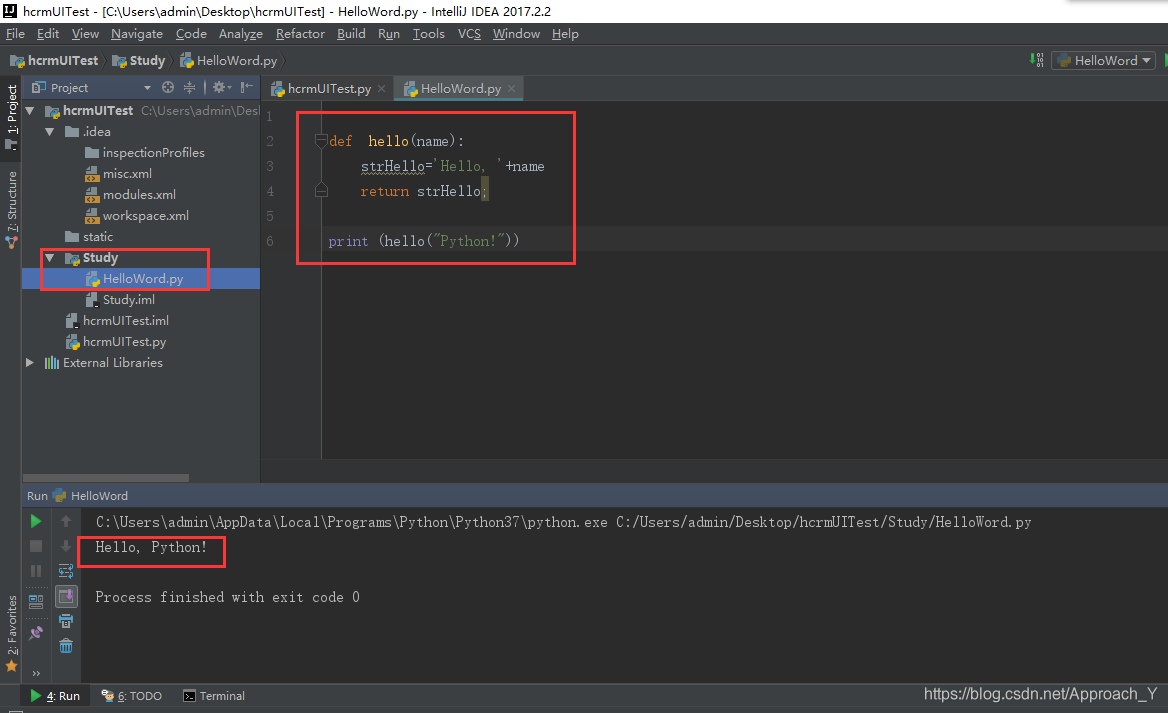Image resolution: width=1168 pixels, height=713 pixels.
Task: Open the Edit menu
Action: coord(48,34)
